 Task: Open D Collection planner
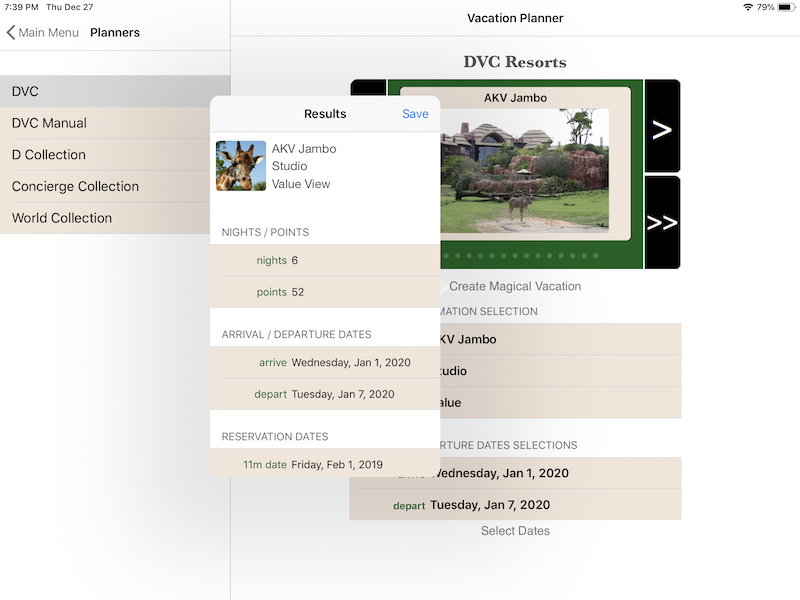pos(105,155)
